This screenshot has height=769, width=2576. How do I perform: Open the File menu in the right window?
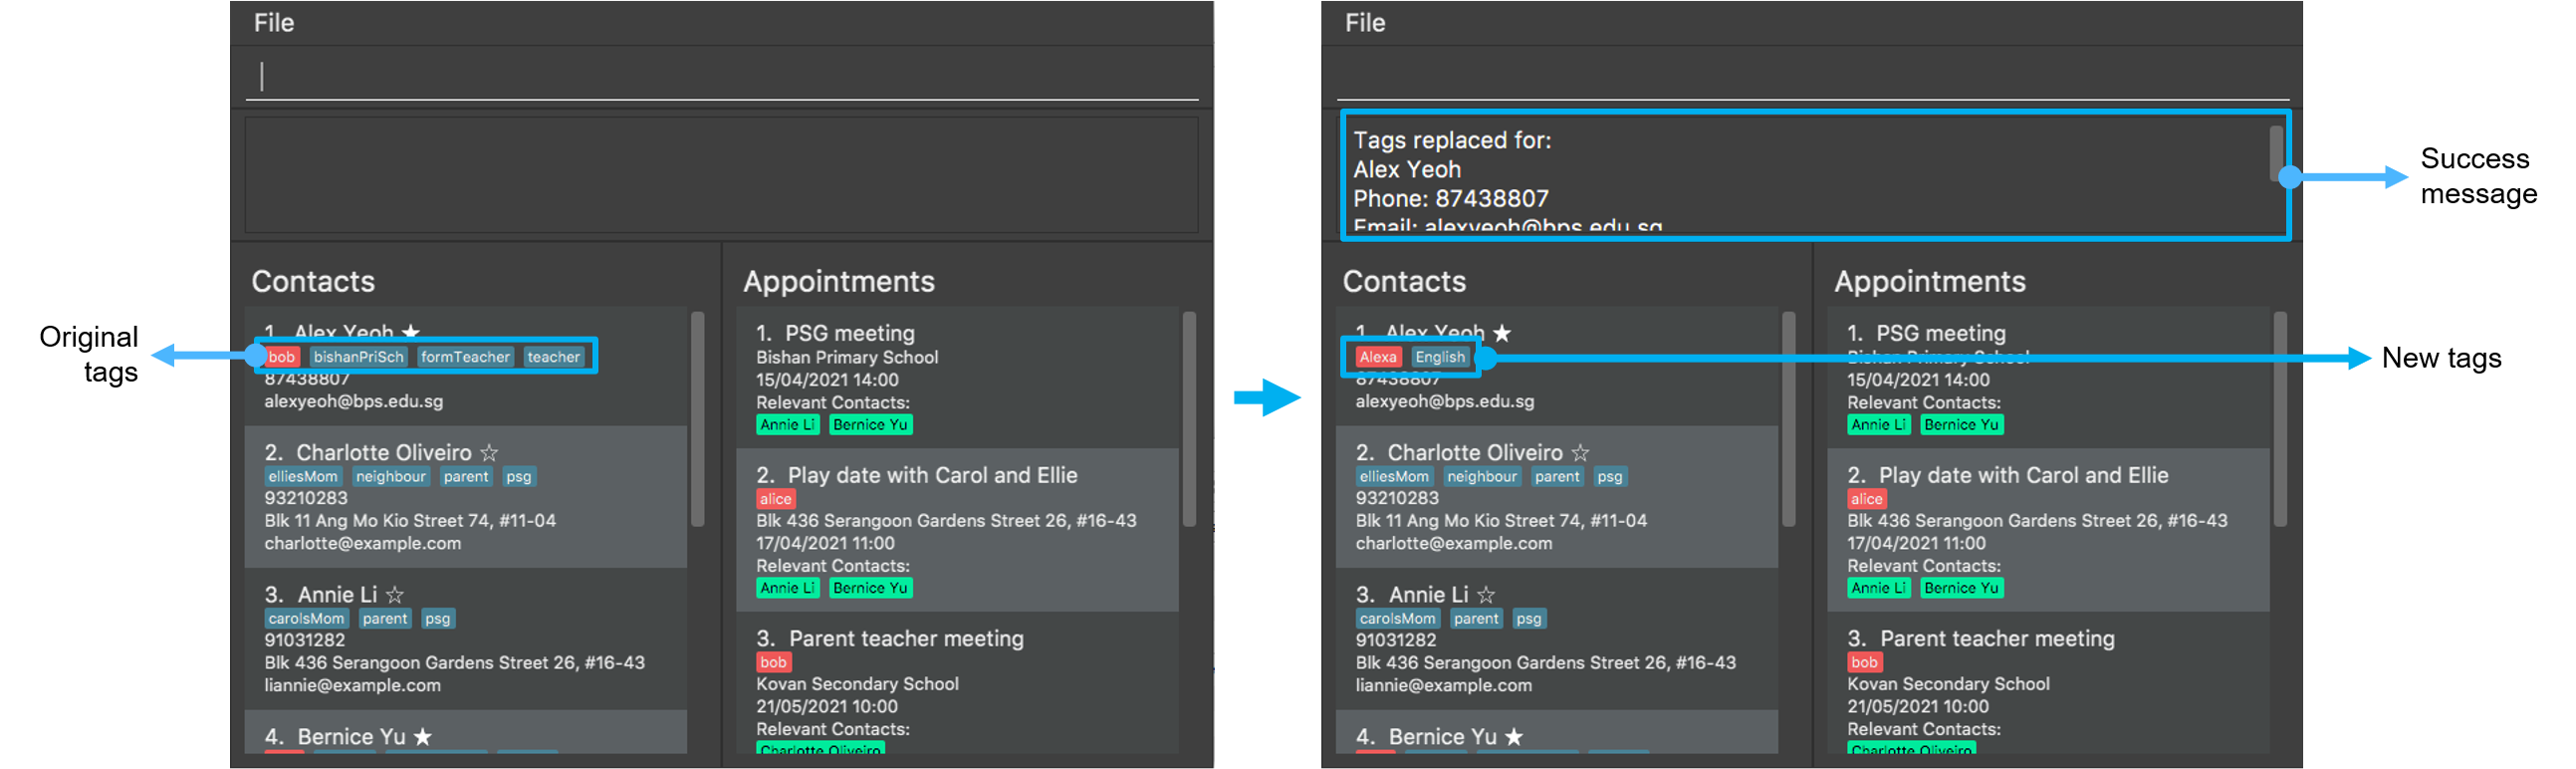(x=1364, y=23)
